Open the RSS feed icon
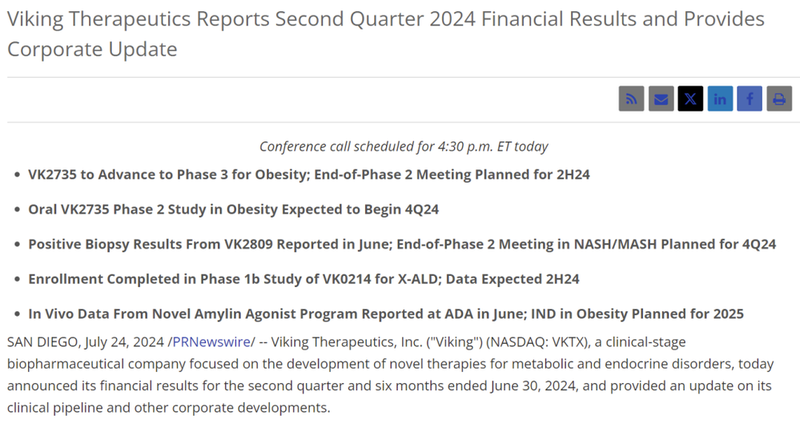The width and height of the screenshot is (800, 423). (x=631, y=99)
